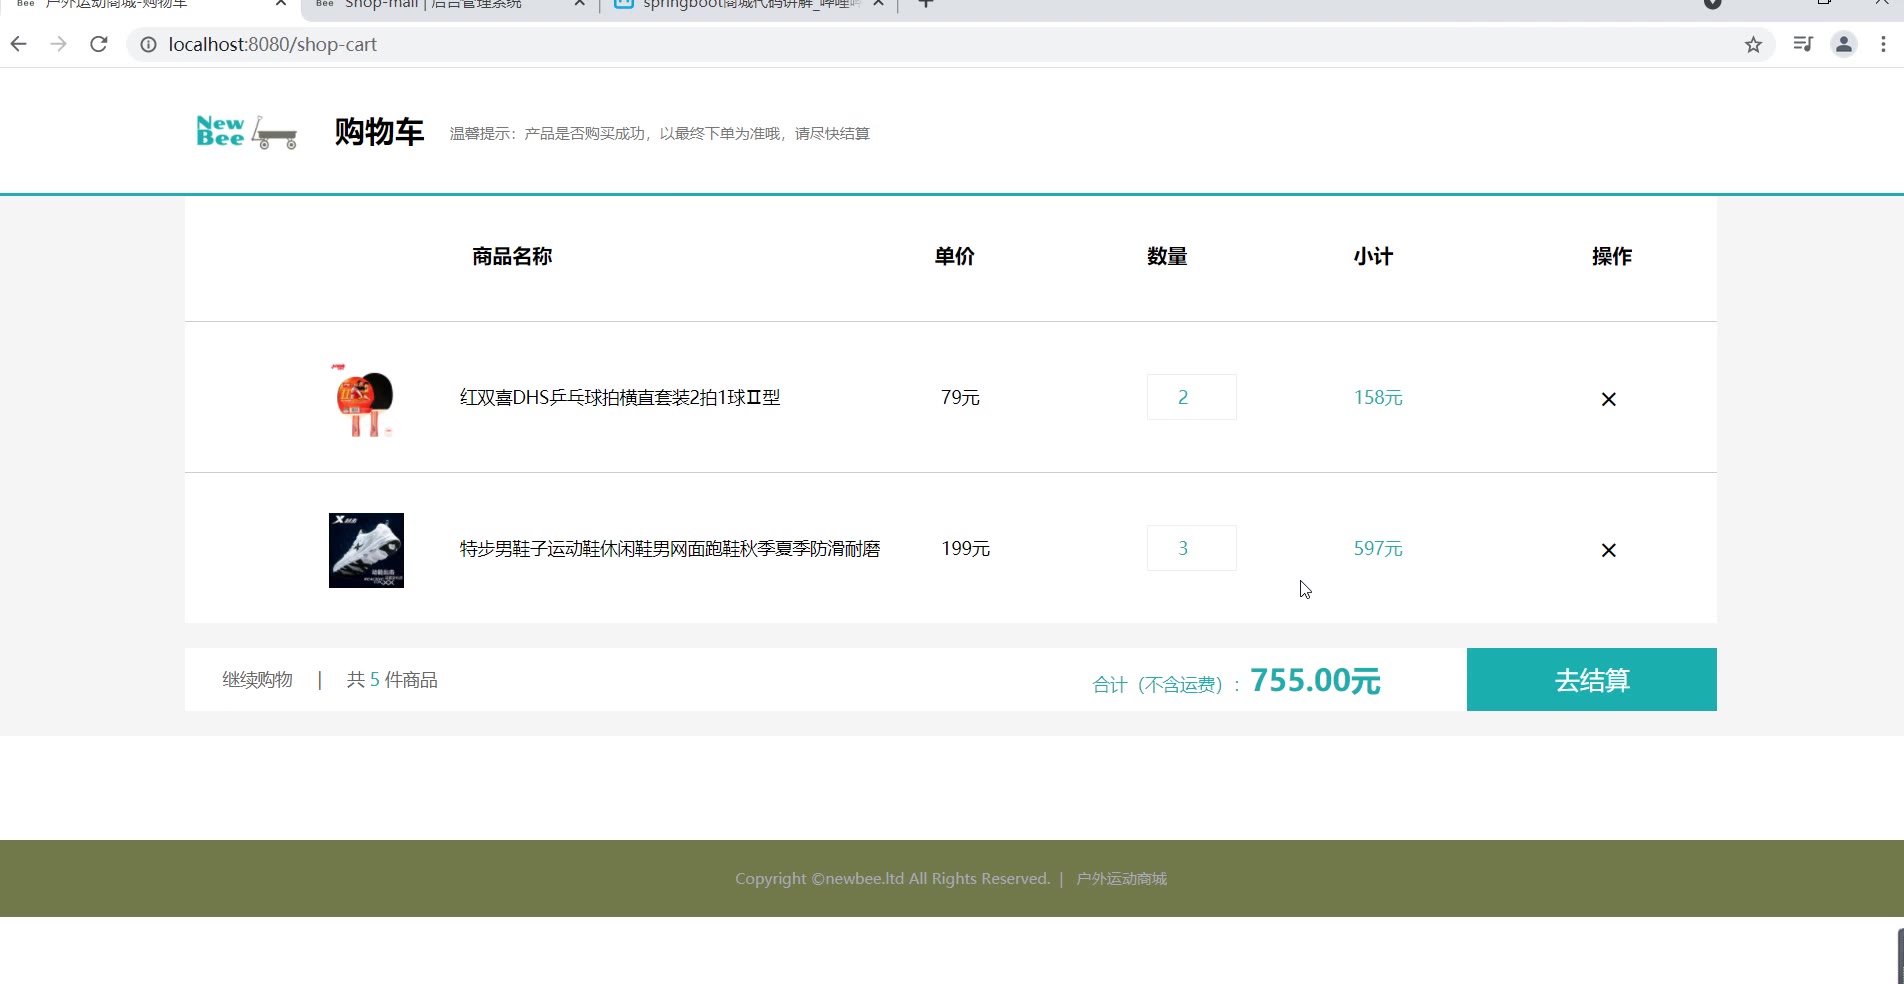Bookmark this page with the star icon
The width and height of the screenshot is (1904, 984).
[1753, 44]
